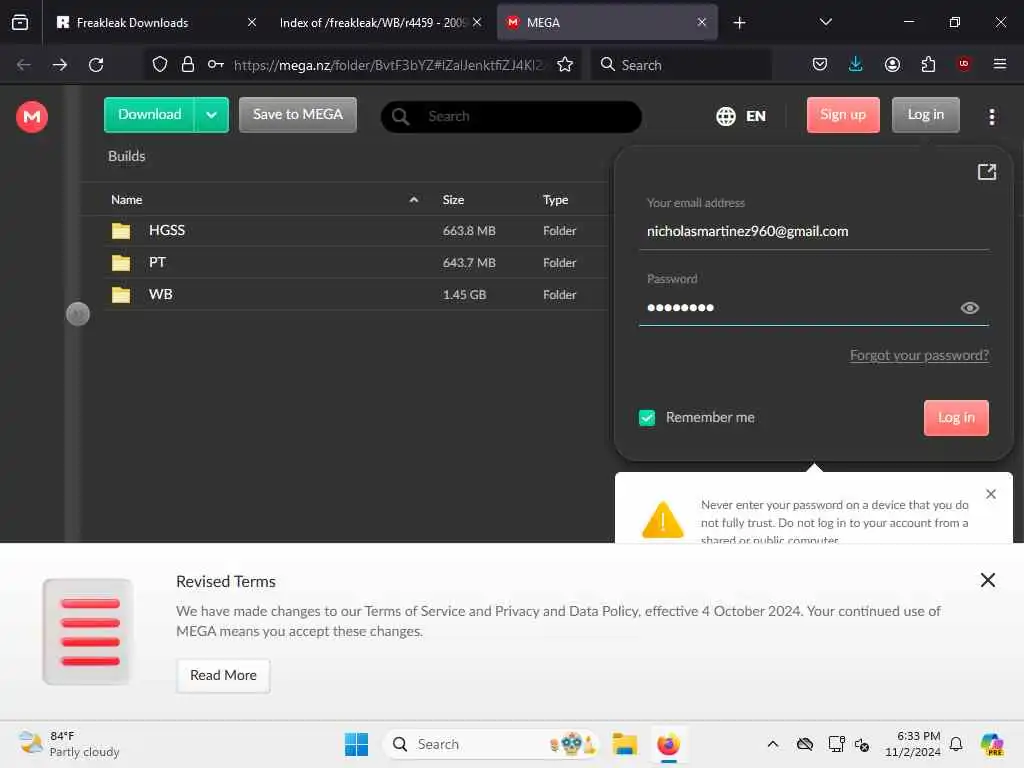Open Firefox from the taskbar

pos(668,744)
